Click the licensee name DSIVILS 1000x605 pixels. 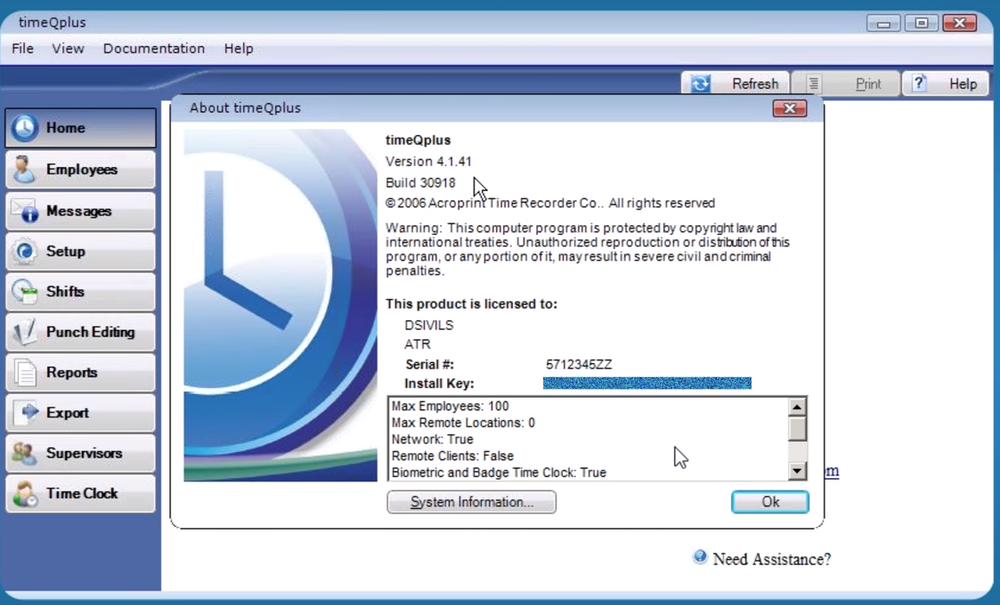429,325
